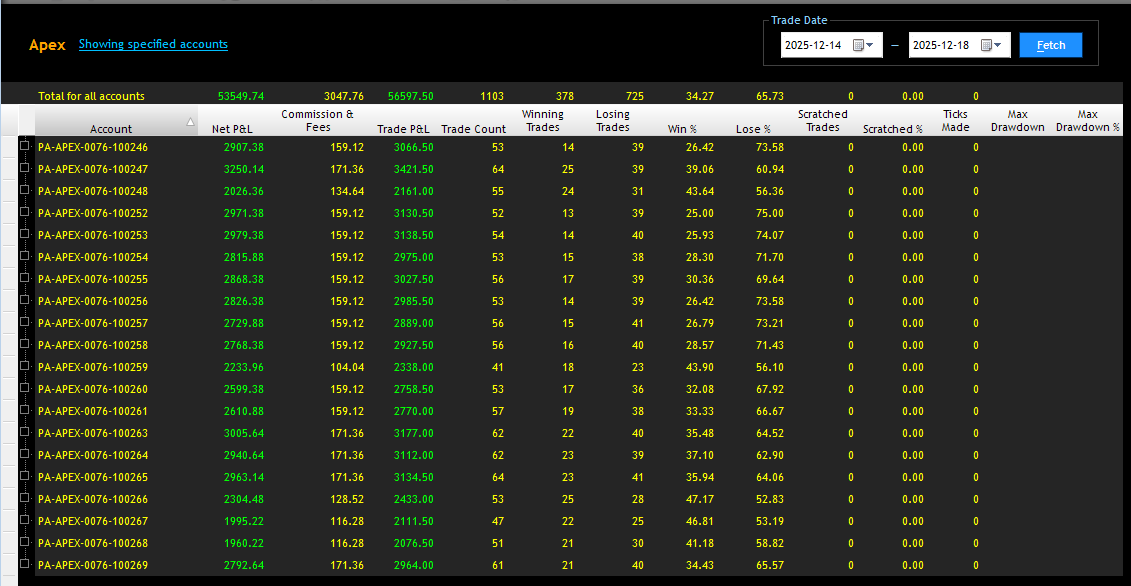Select account name PA-APEX-0076-100255
Viewport: 1131px width, 586px height.
93,279
